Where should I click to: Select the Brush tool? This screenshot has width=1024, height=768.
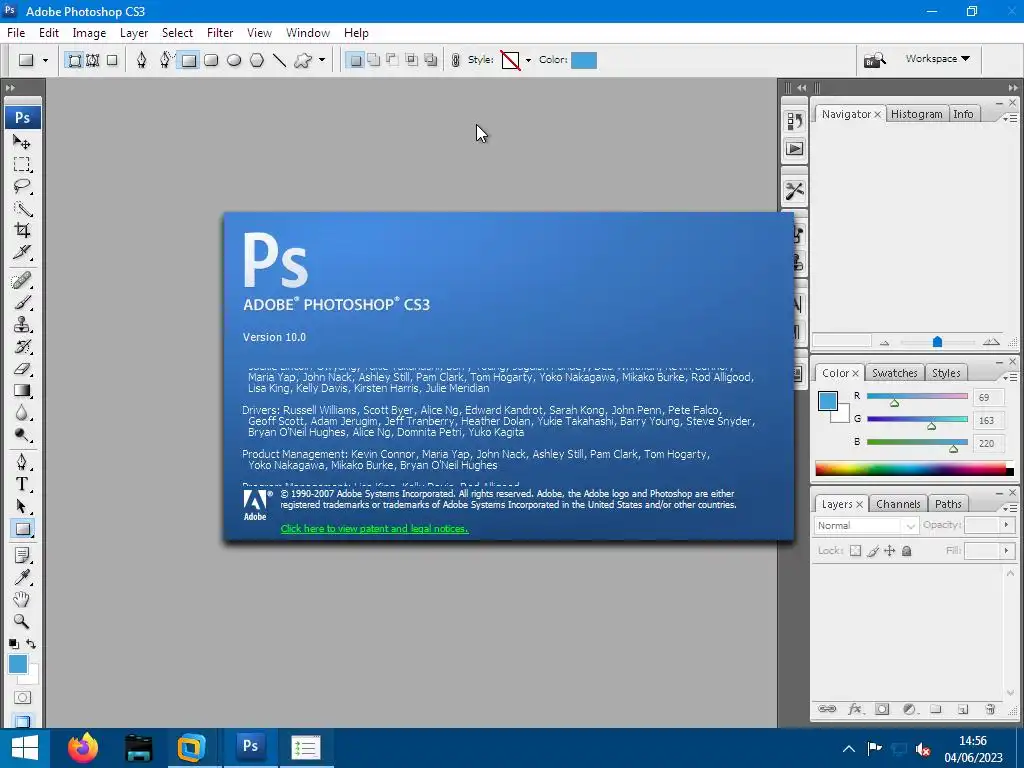pyautogui.click(x=22, y=302)
